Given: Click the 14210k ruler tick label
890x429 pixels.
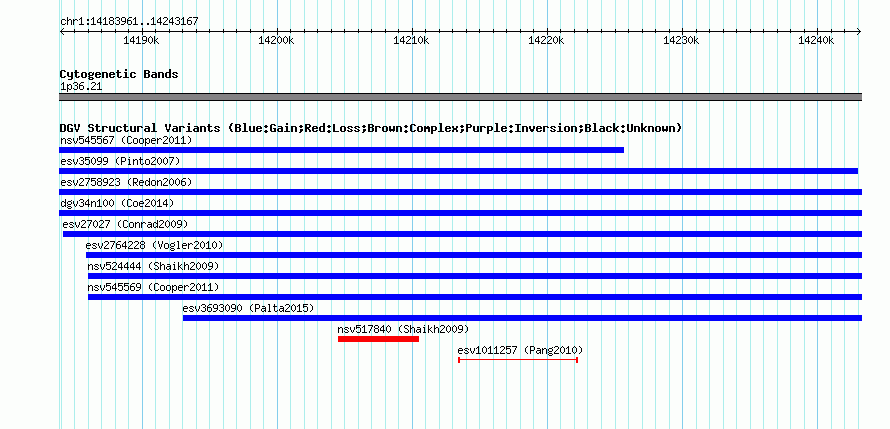Looking at the screenshot, I should (412, 40).
